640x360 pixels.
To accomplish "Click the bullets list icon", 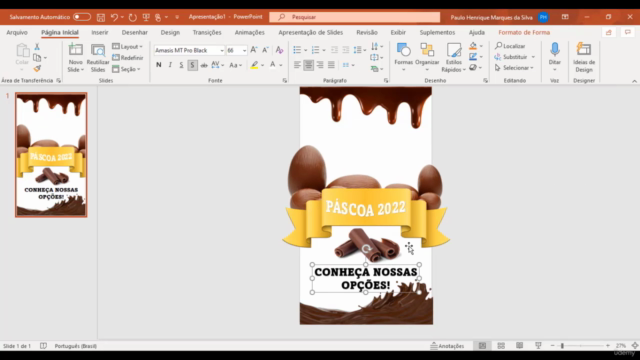I will [x=297, y=50].
